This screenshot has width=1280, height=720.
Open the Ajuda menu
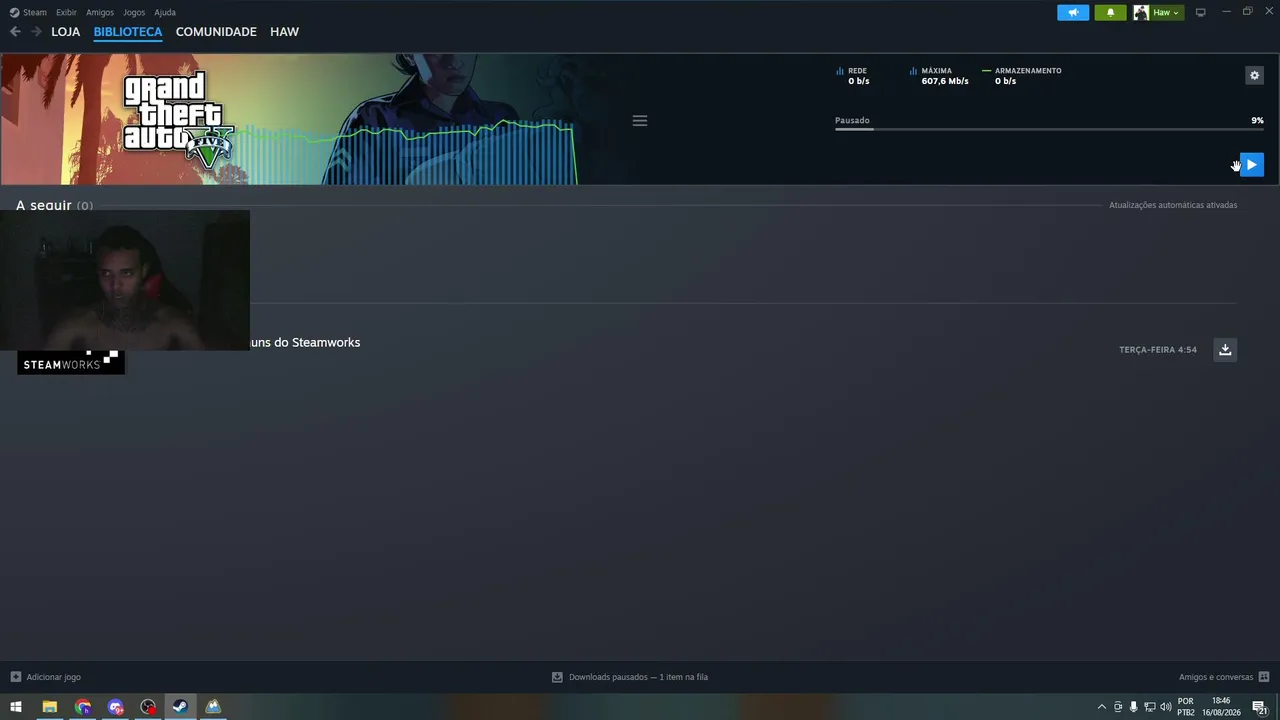pos(165,12)
